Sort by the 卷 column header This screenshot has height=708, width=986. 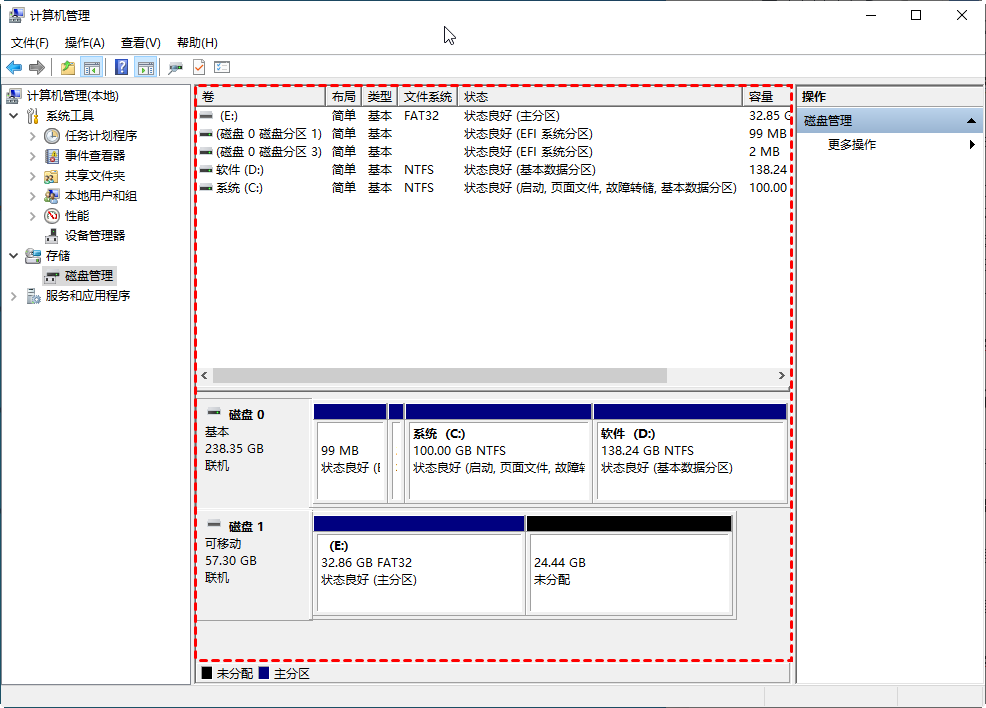(x=261, y=97)
